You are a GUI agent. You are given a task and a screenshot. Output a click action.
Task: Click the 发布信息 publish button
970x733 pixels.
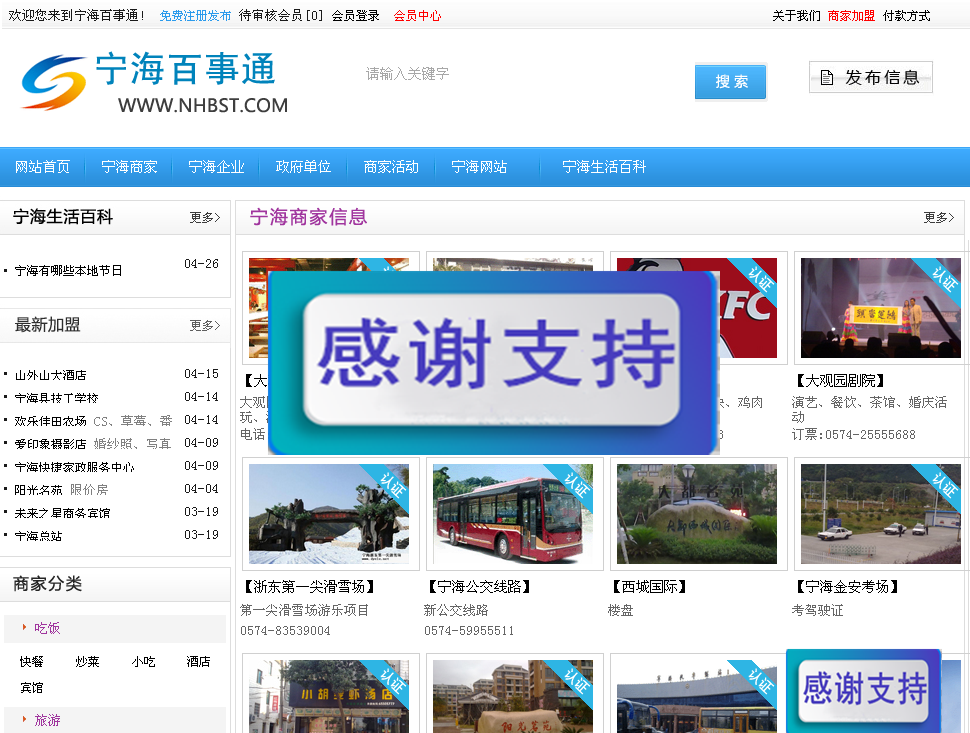870,77
